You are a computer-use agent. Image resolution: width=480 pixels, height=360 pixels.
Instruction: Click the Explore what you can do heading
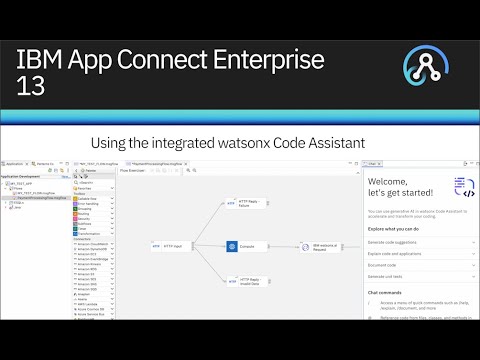click(x=393, y=229)
